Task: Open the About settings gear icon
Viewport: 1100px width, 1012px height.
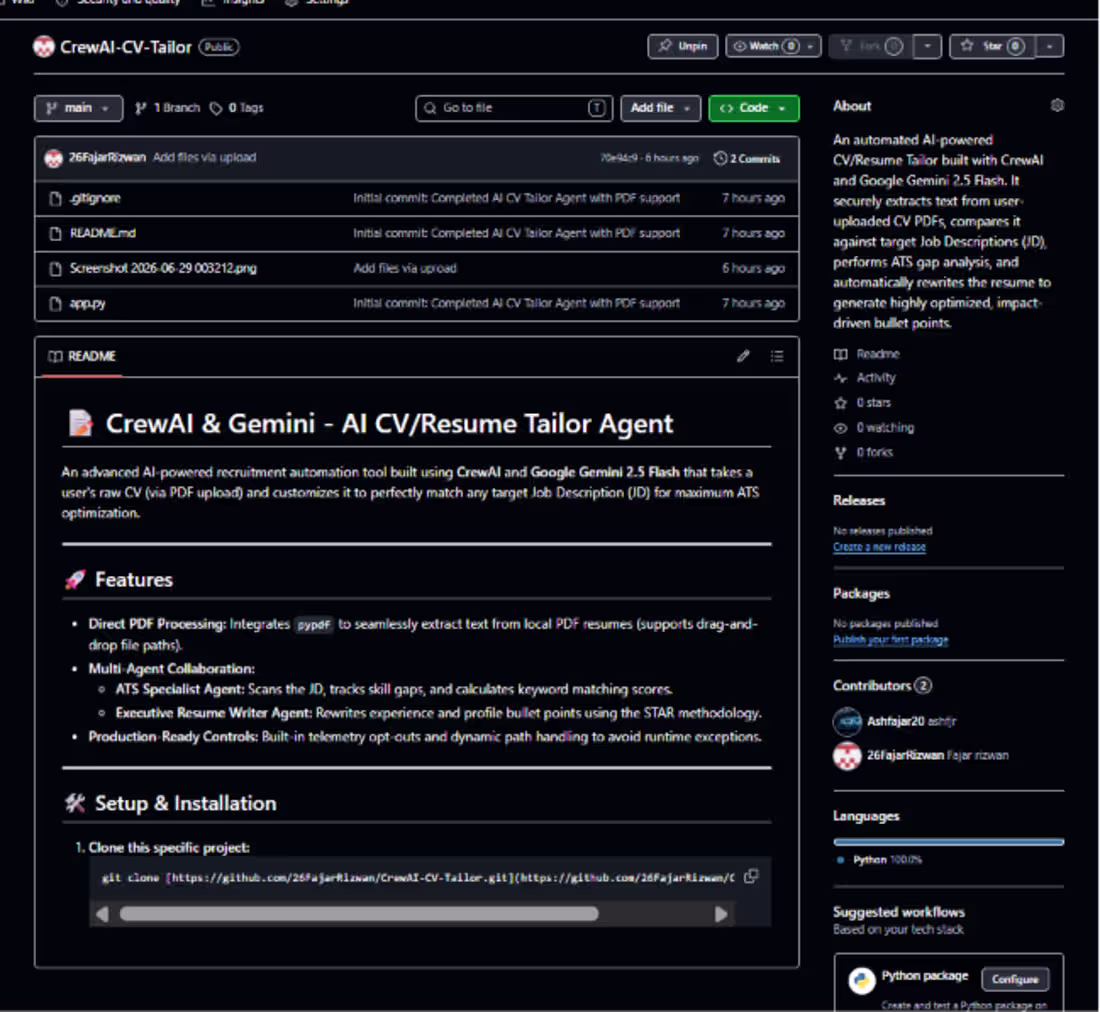Action: click(1057, 105)
